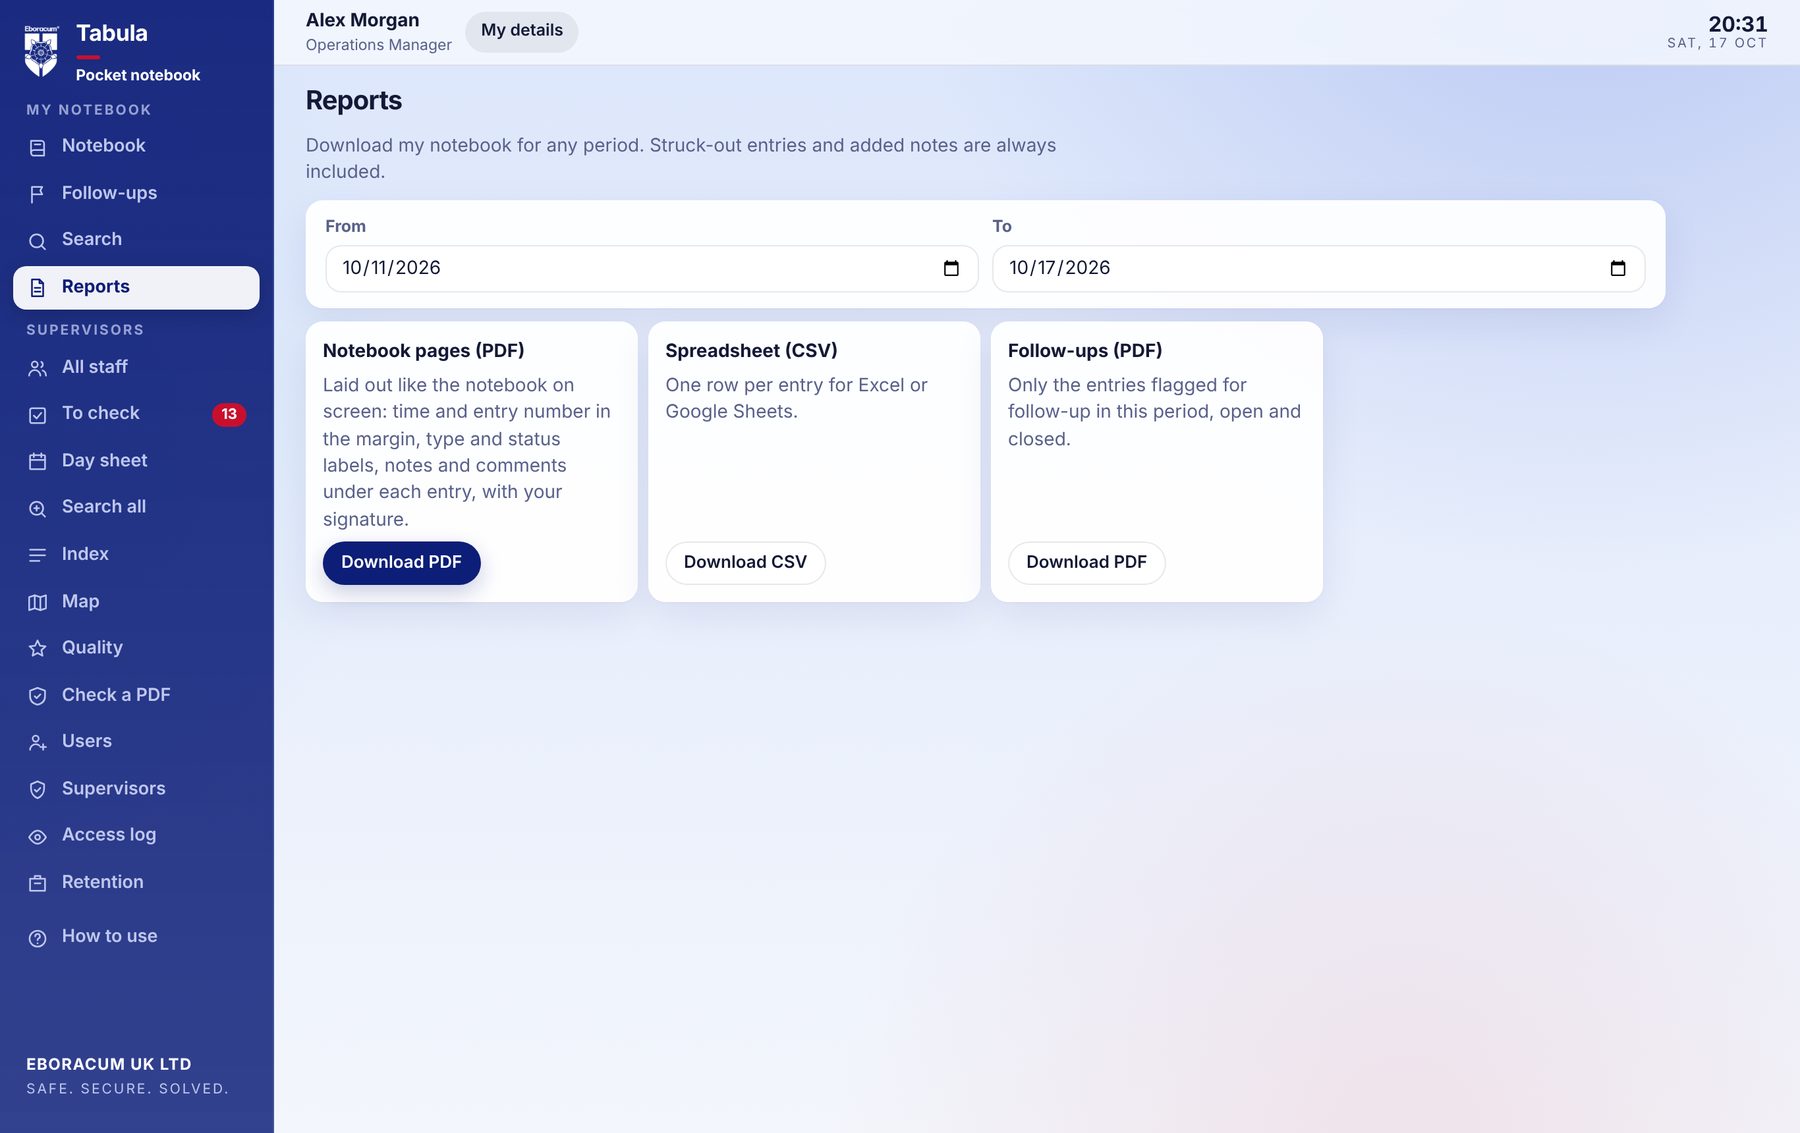This screenshot has width=1800, height=1133.
Task: Click the Alex Morgan user name
Action: [x=362, y=20]
